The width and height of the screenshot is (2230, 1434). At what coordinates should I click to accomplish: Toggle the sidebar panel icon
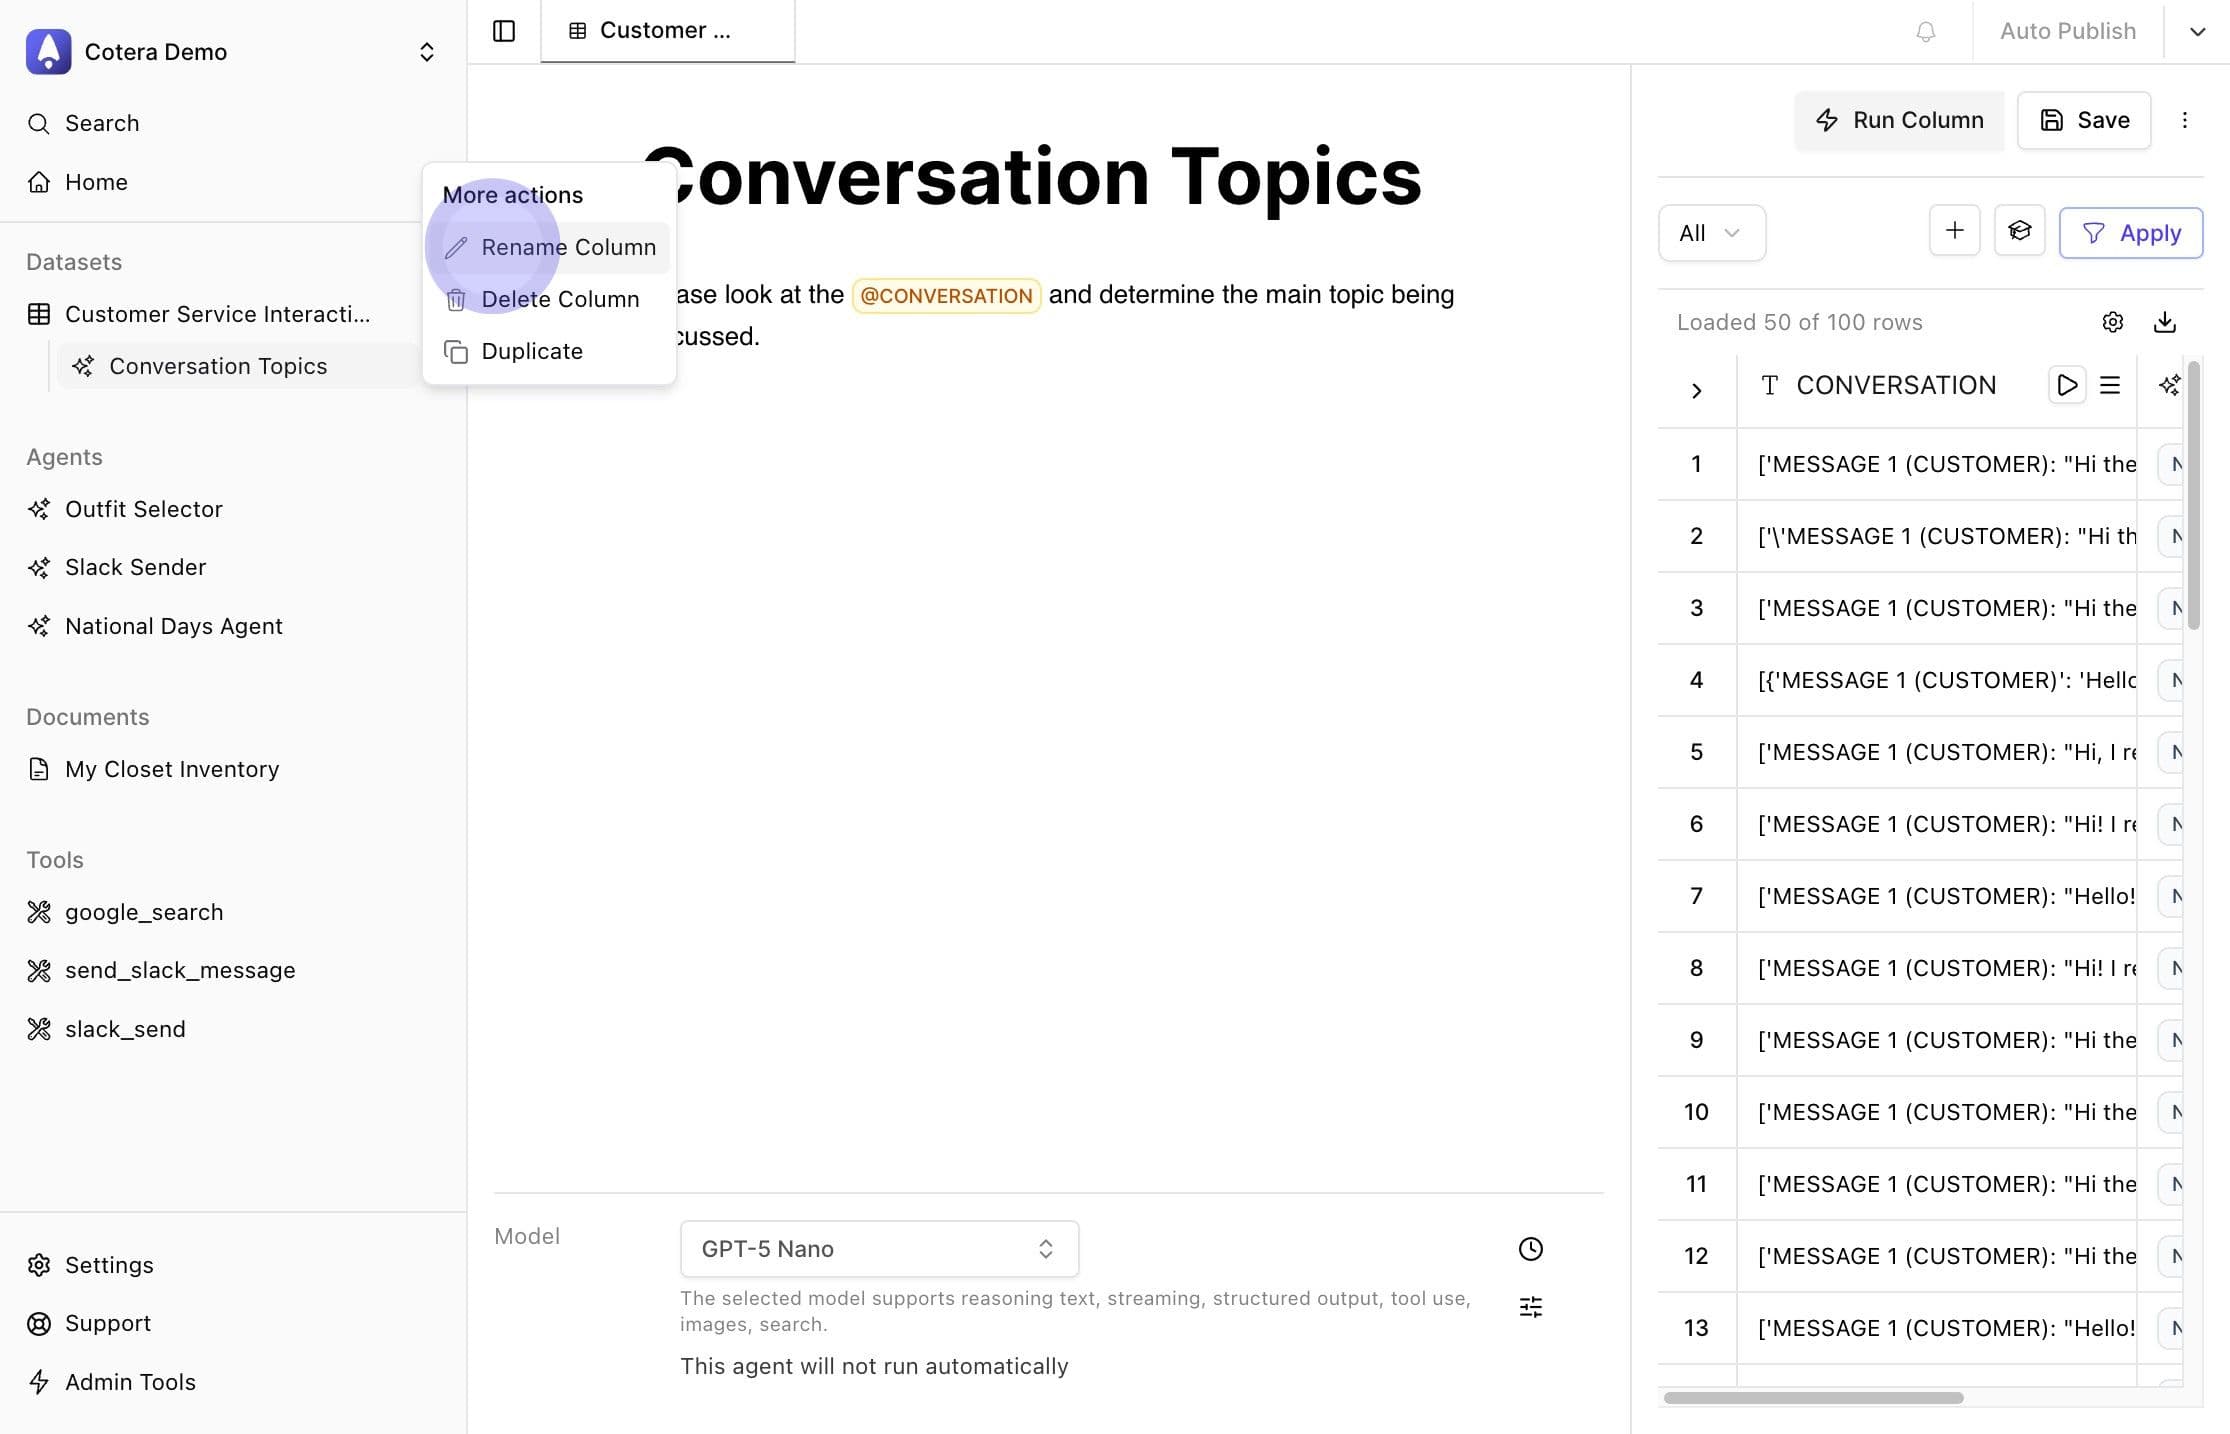pos(504,31)
